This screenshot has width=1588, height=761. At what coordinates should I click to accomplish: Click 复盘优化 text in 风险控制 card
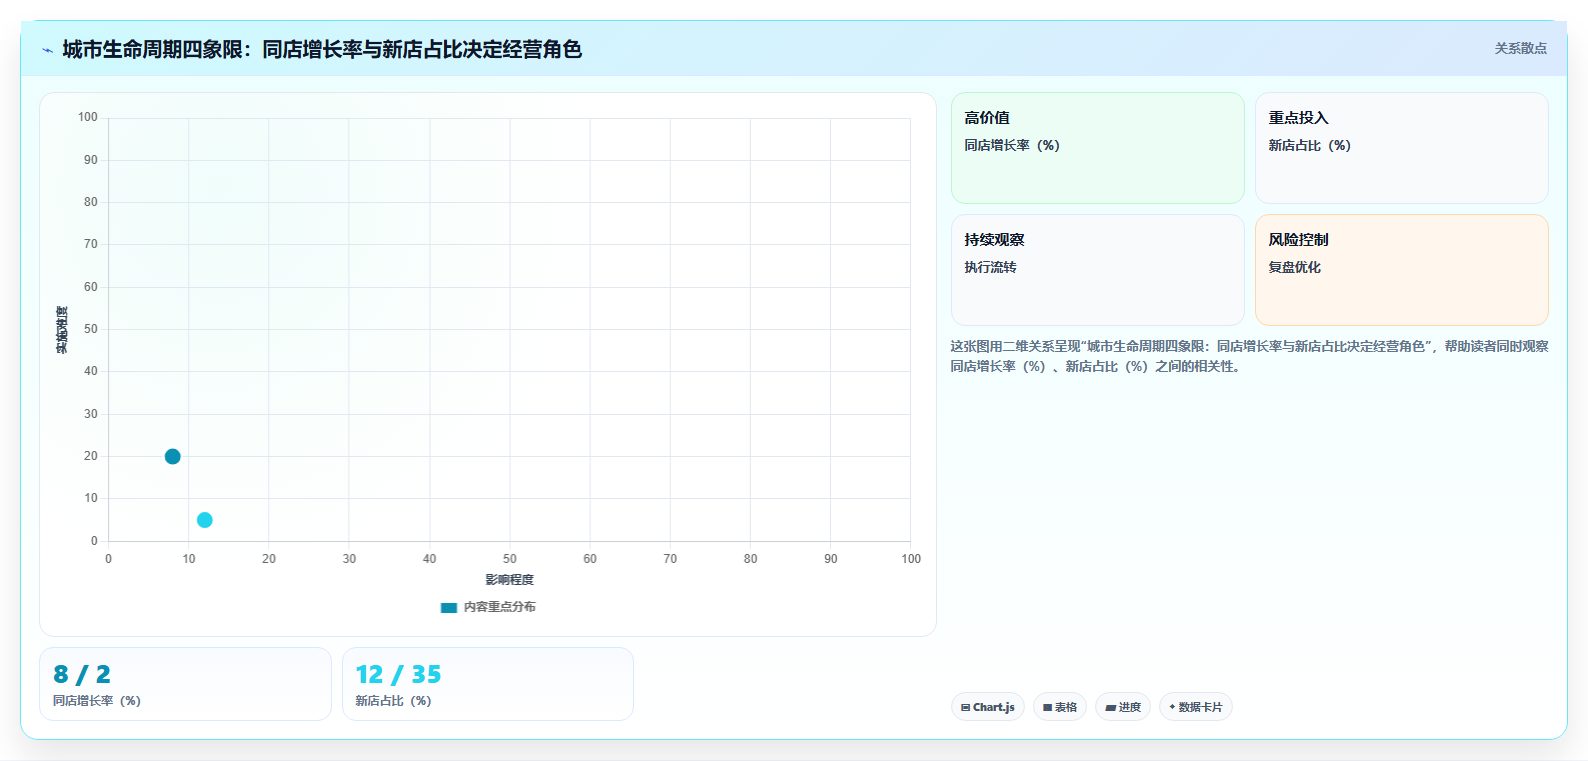(x=1294, y=267)
